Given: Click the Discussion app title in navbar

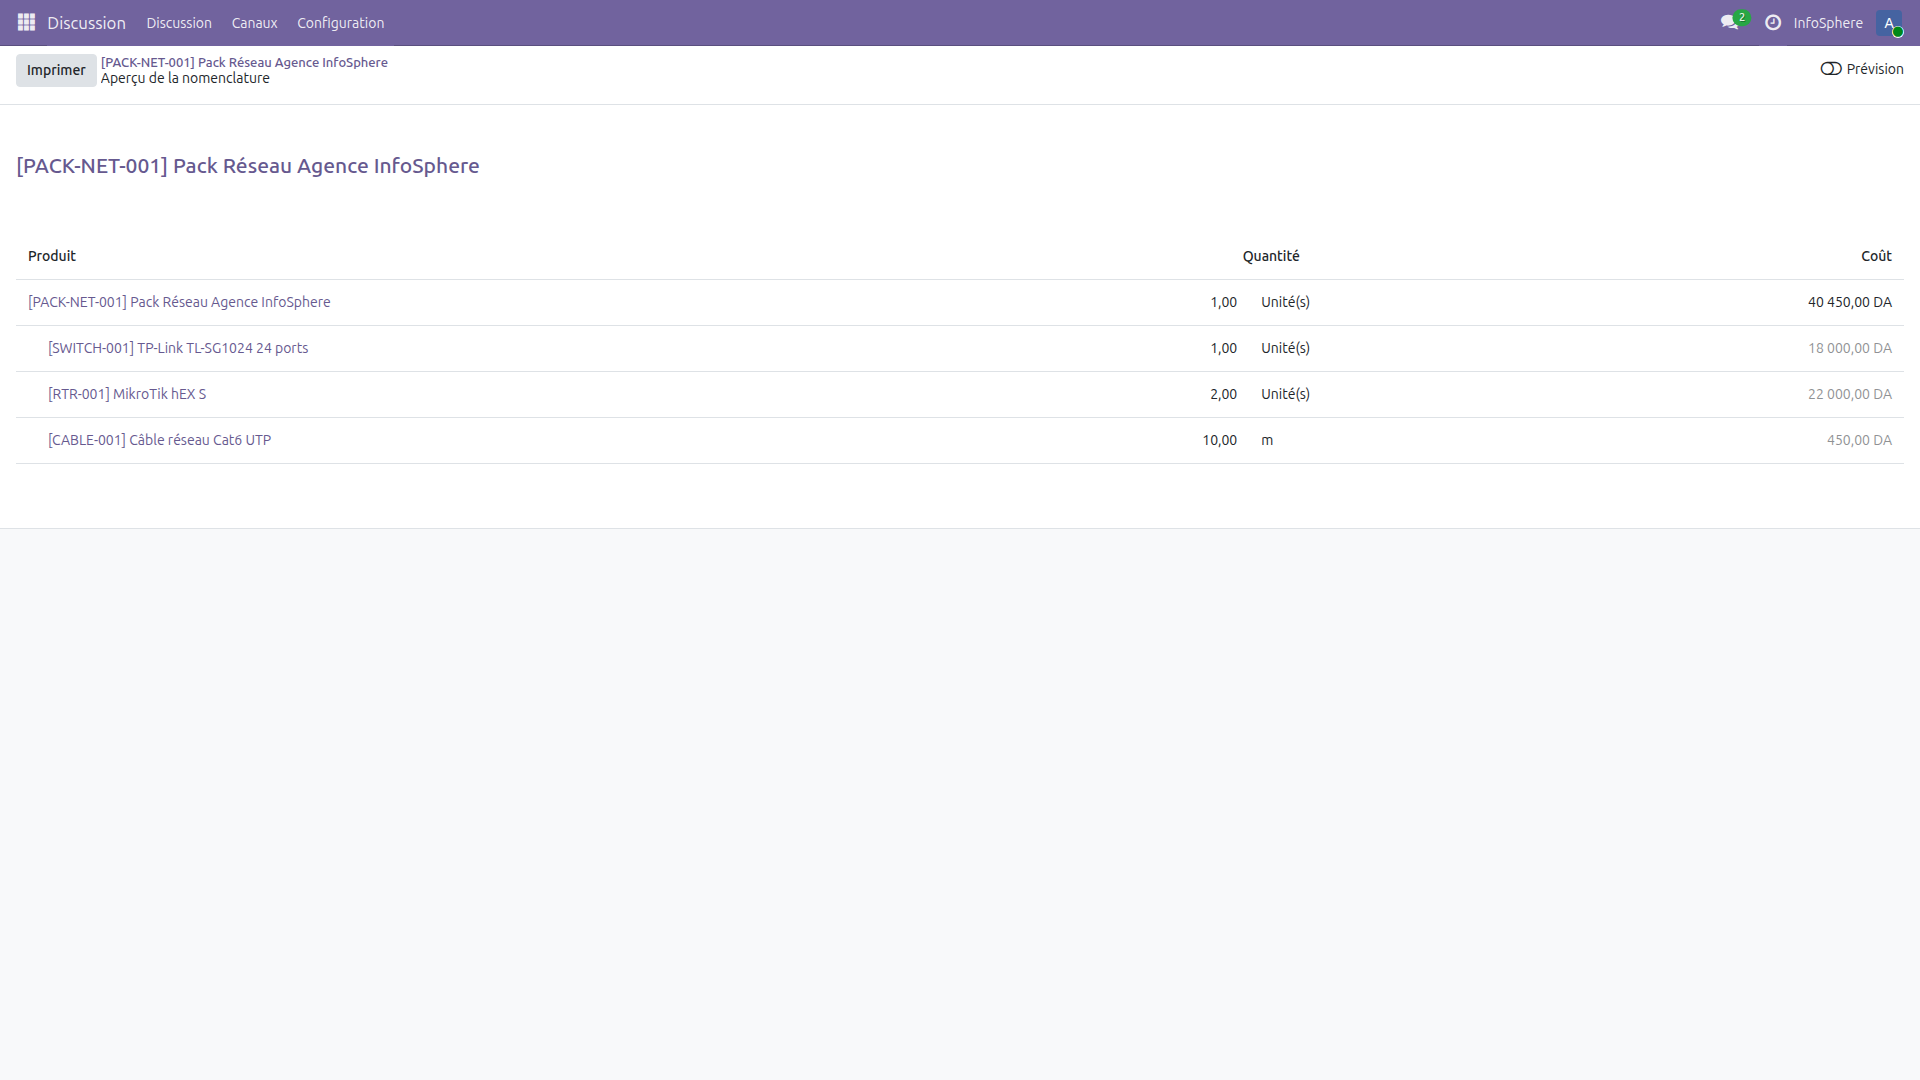Looking at the screenshot, I should [x=86, y=22].
